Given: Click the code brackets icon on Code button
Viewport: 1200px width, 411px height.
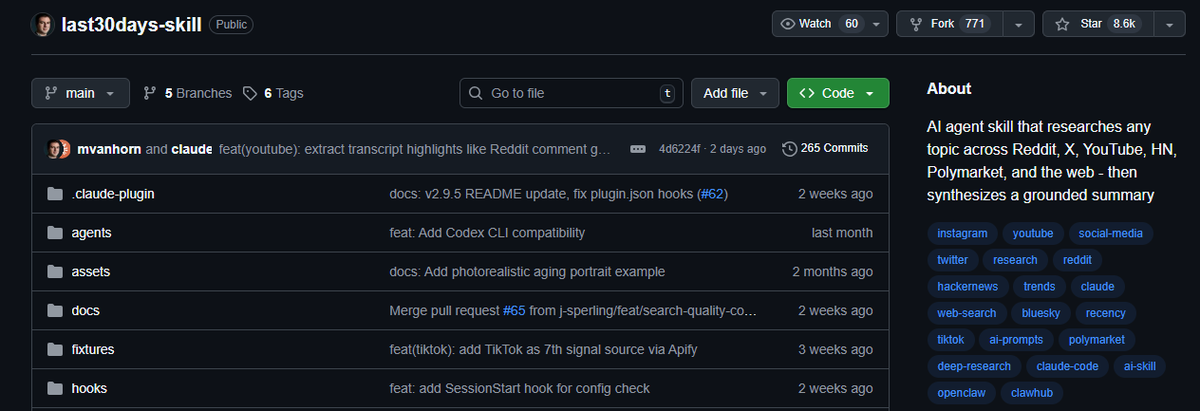Looking at the screenshot, I should 806,93.
